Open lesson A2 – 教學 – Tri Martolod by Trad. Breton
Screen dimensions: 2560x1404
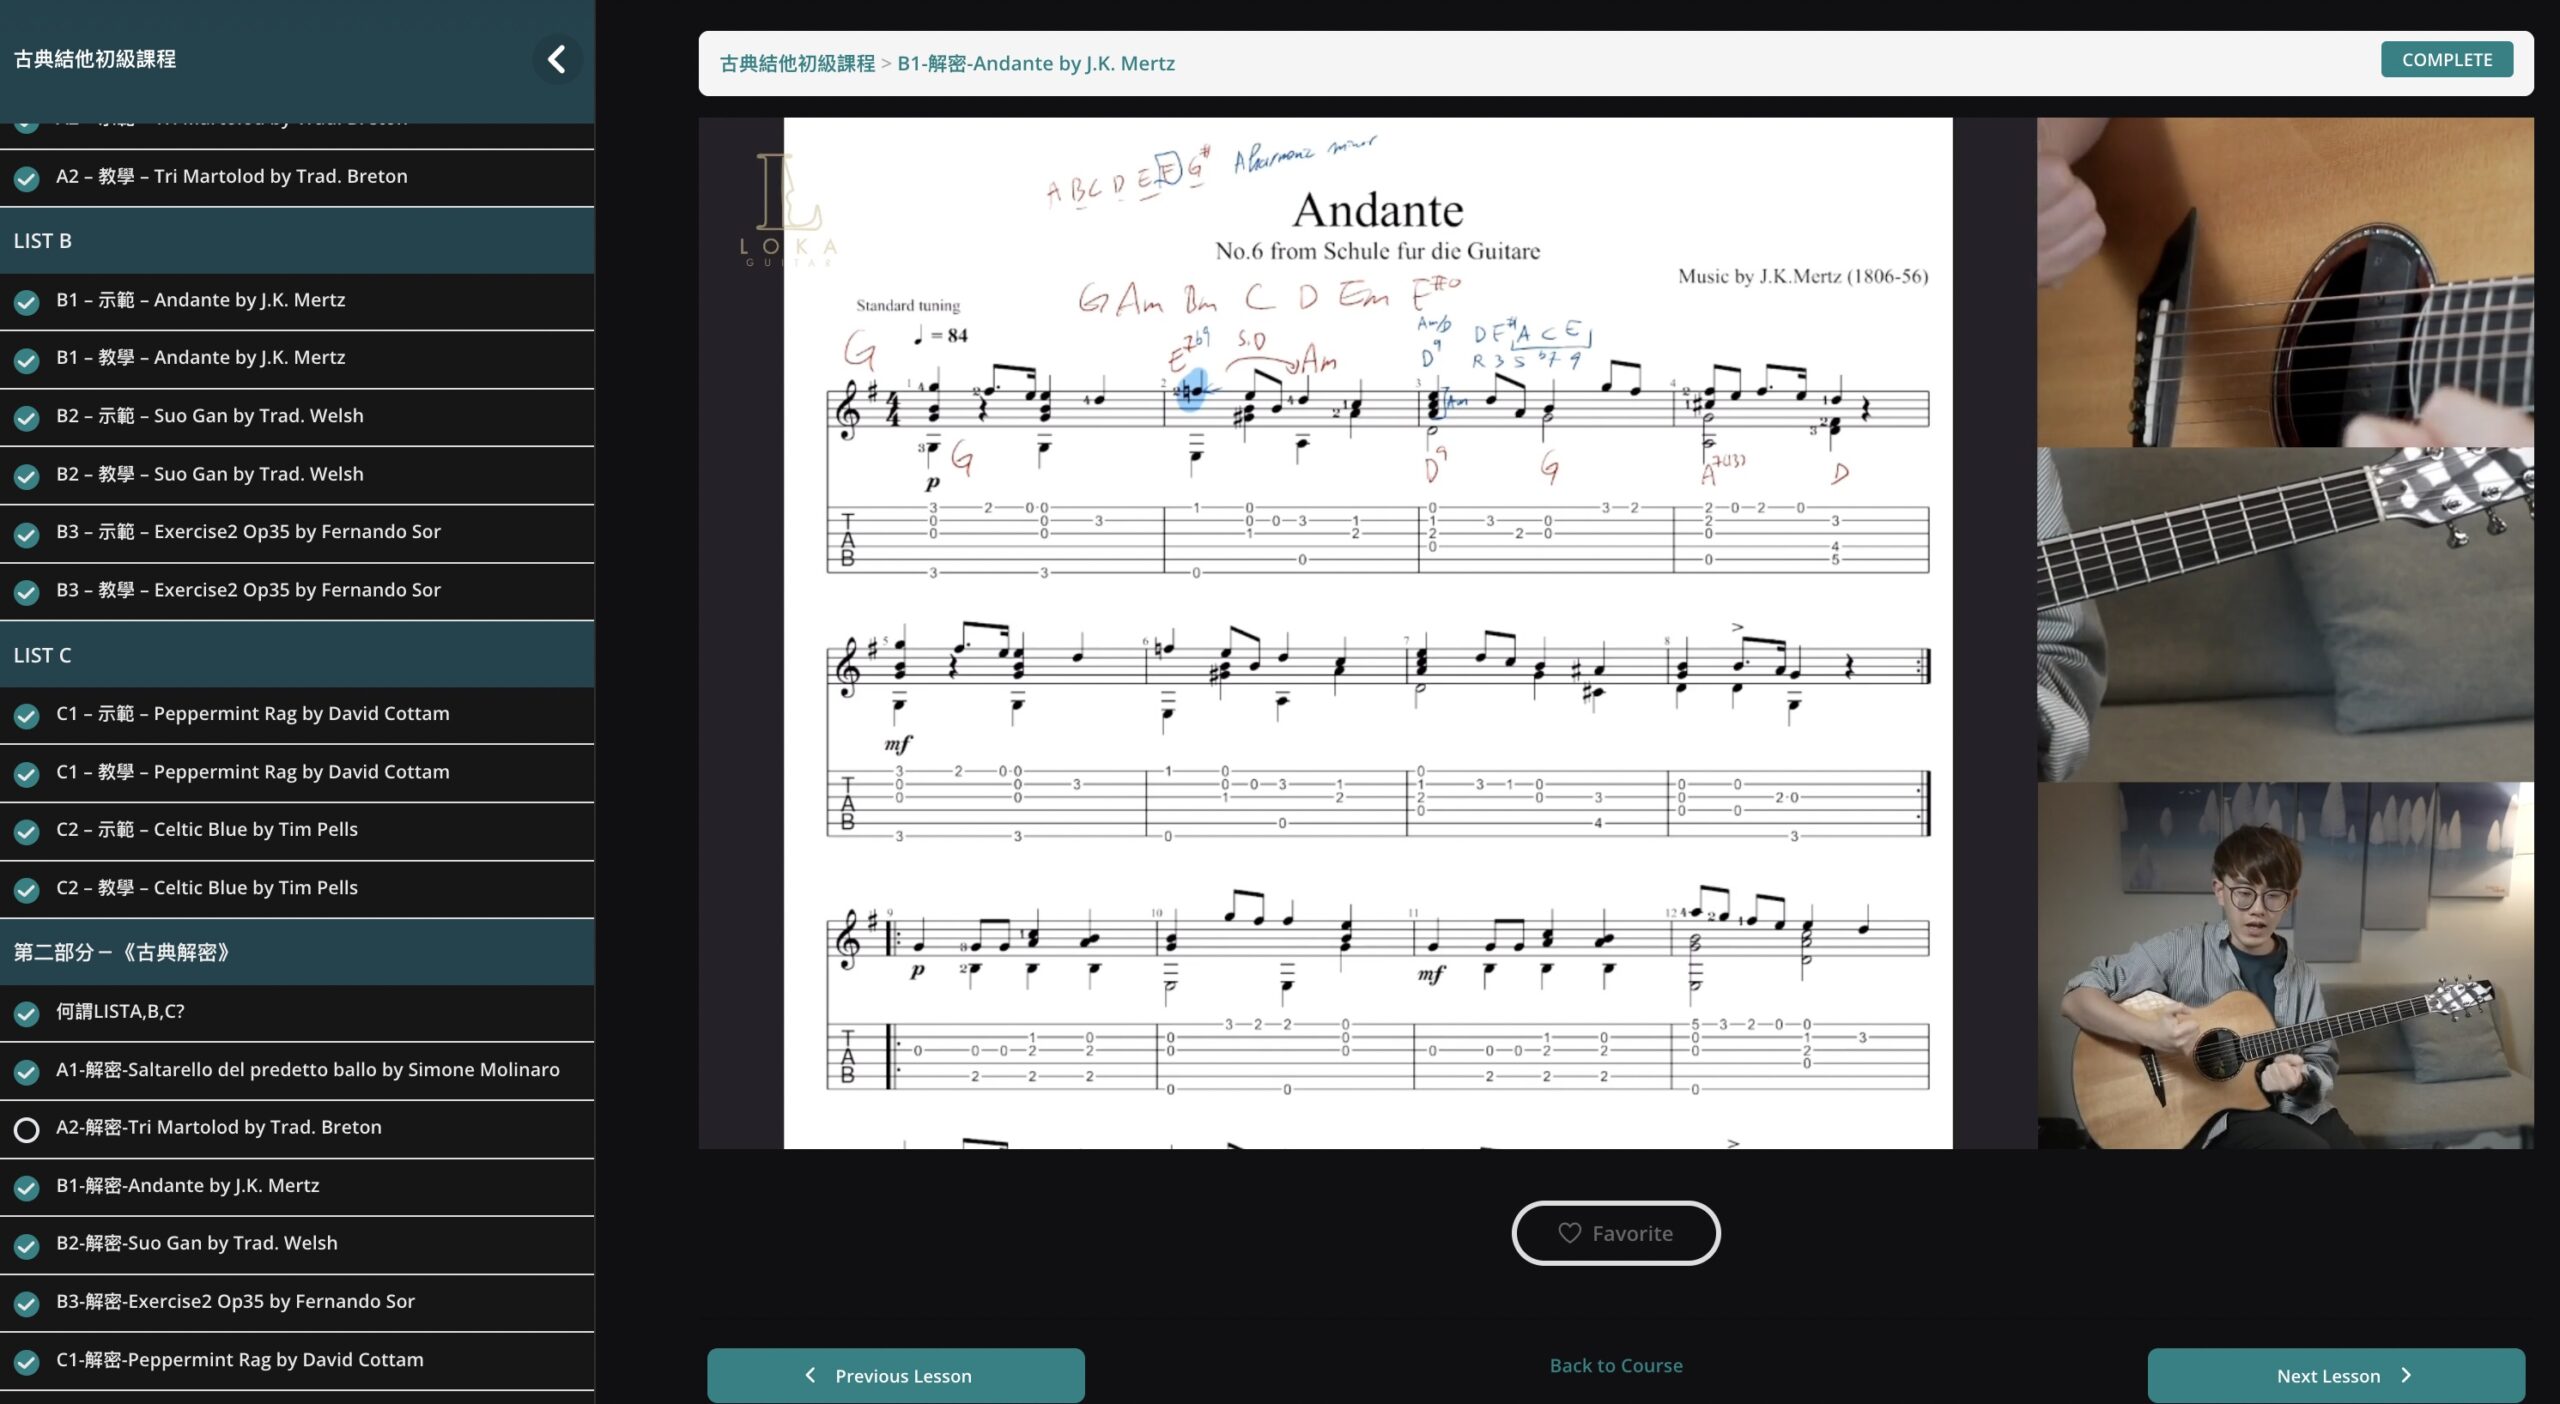pyautogui.click(x=297, y=177)
